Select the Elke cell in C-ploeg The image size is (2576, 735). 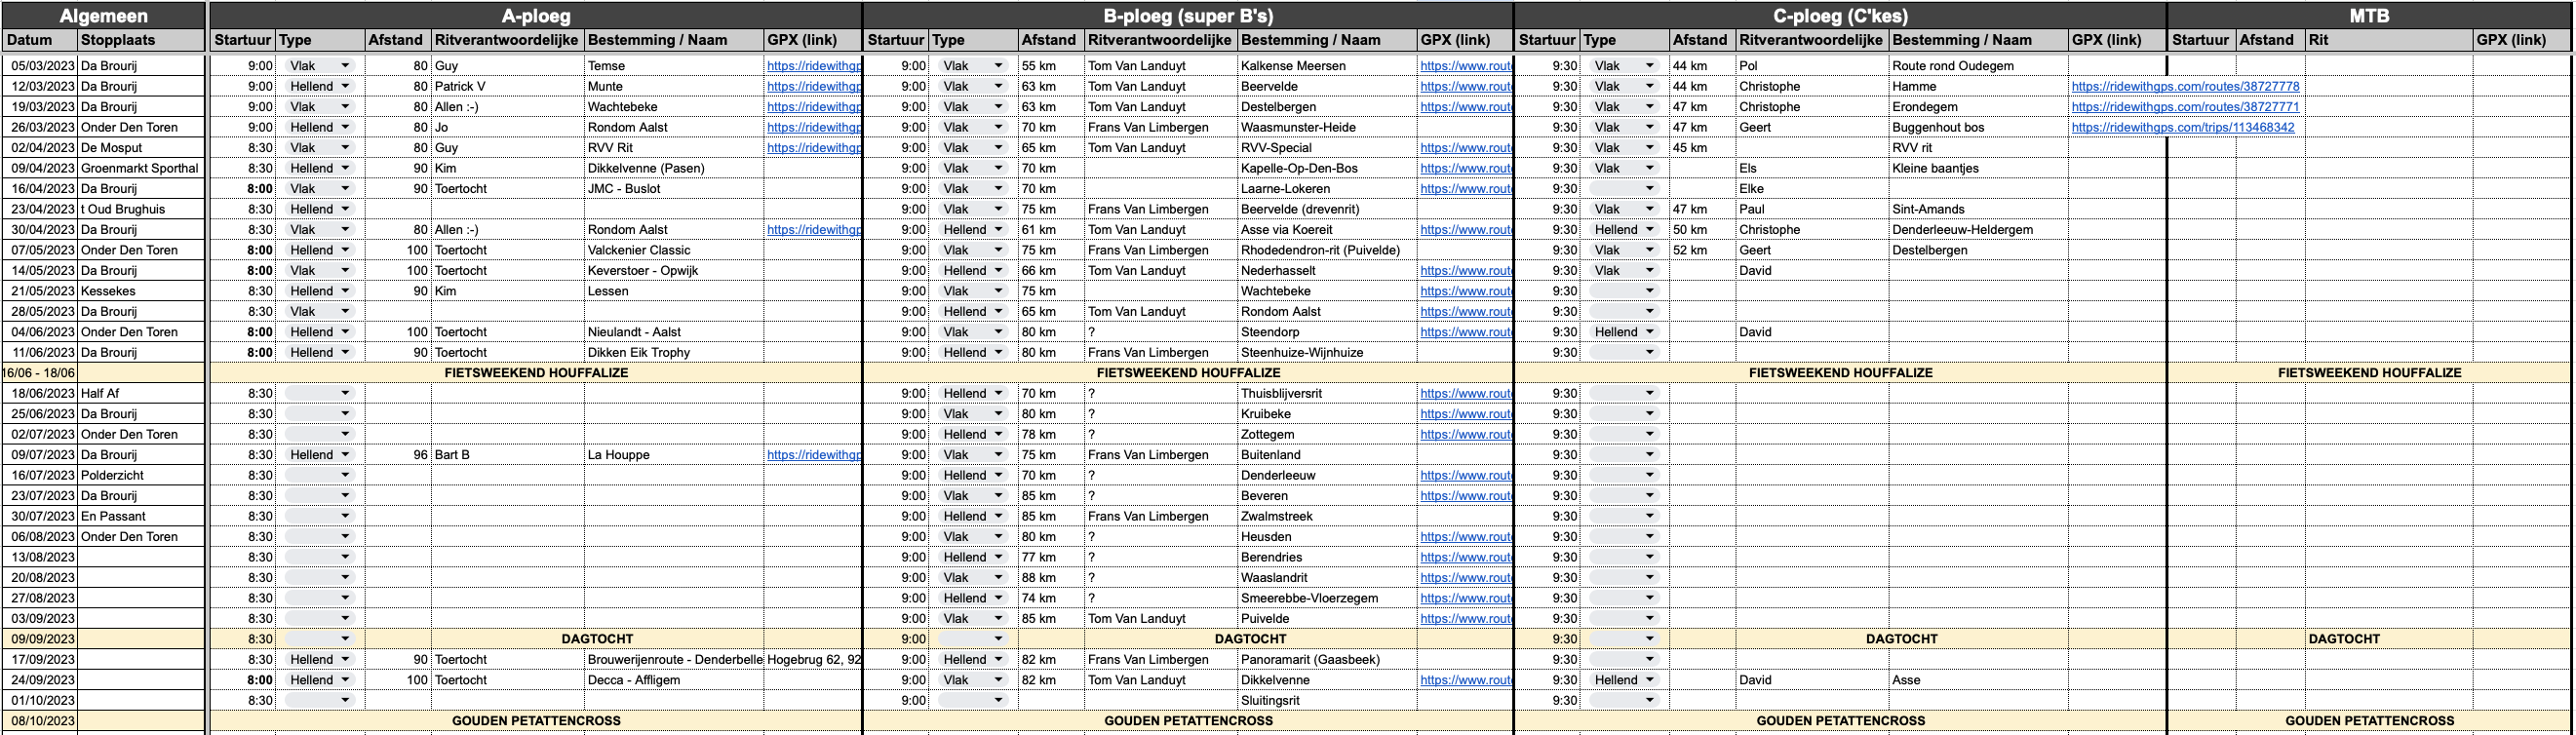click(x=1812, y=189)
